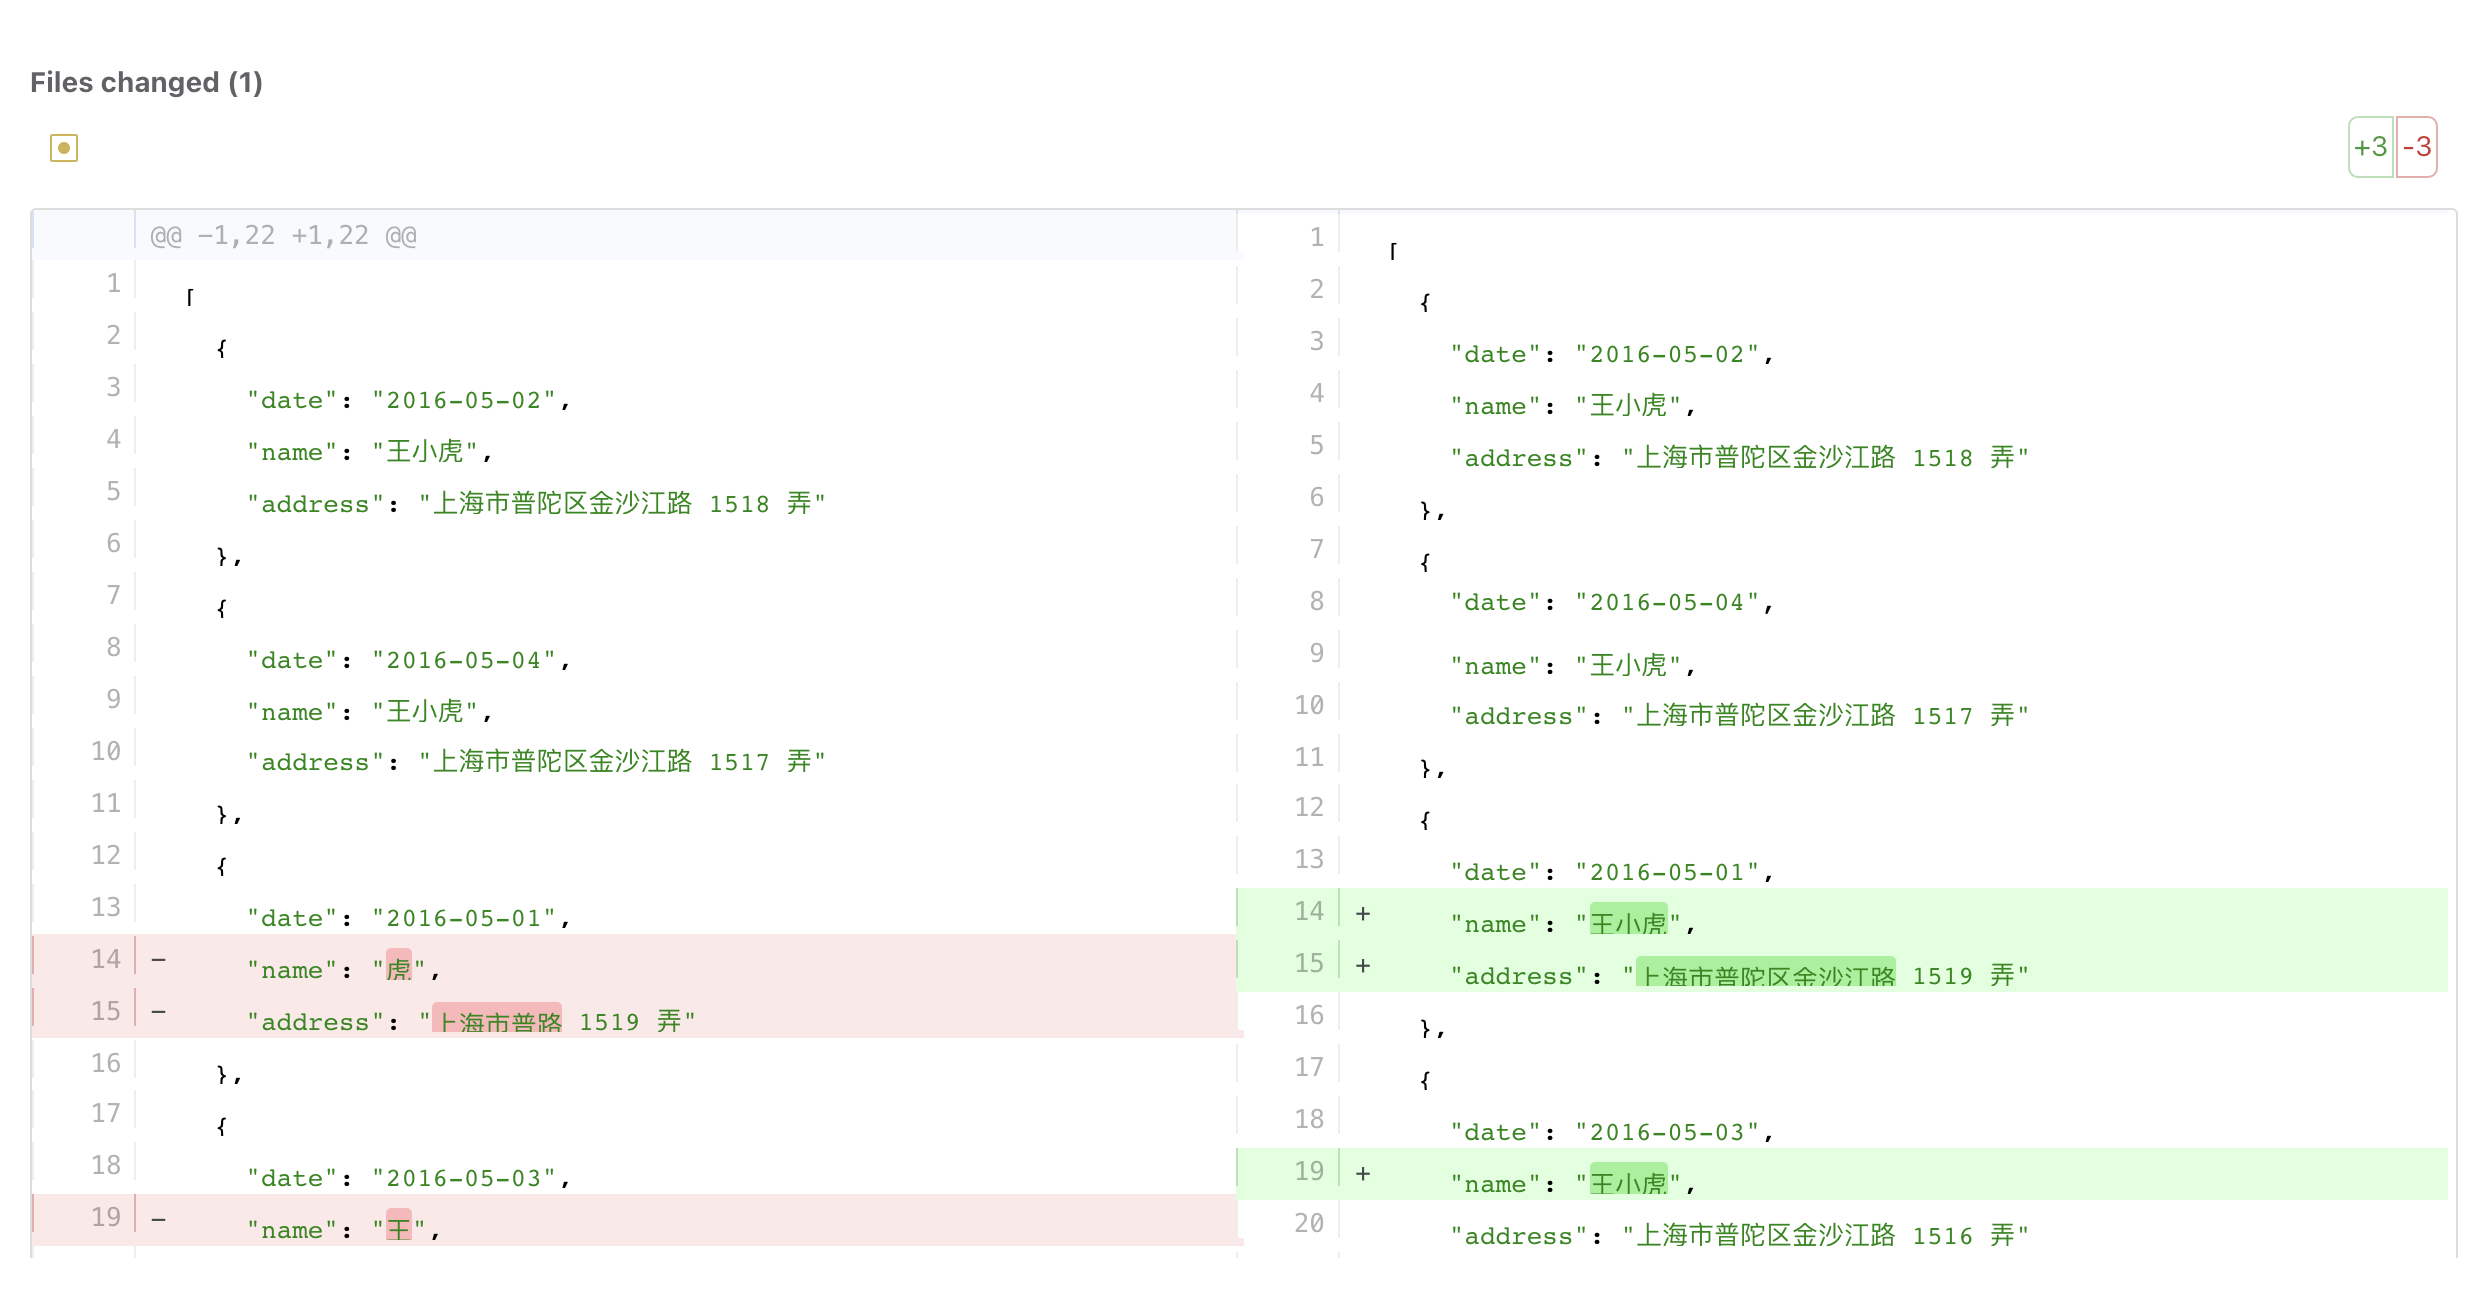The height and width of the screenshot is (1292, 2478).
Task: Click the "2016-05-04" date value on the right pane
Action: point(1666,603)
